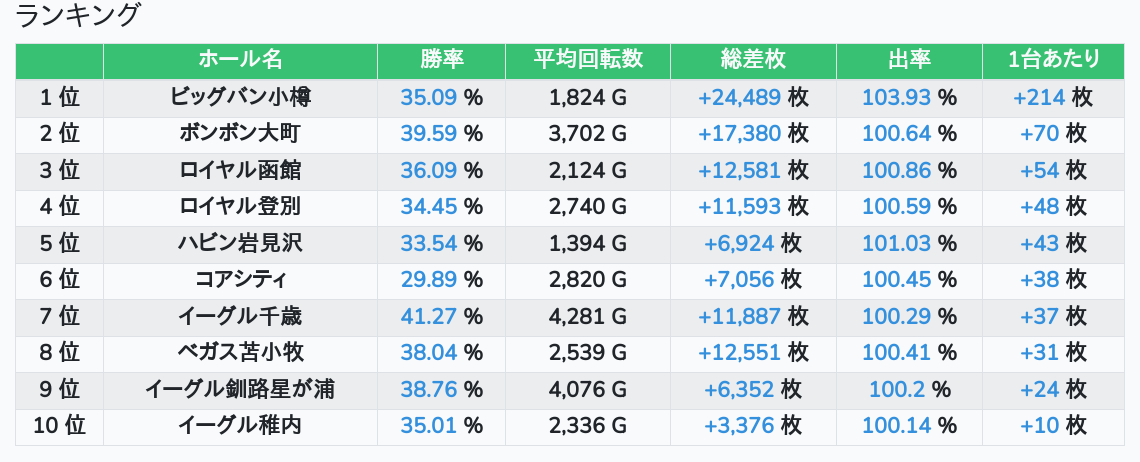
Task: Click the ランキング section heading
Action: tap(78, 16)
